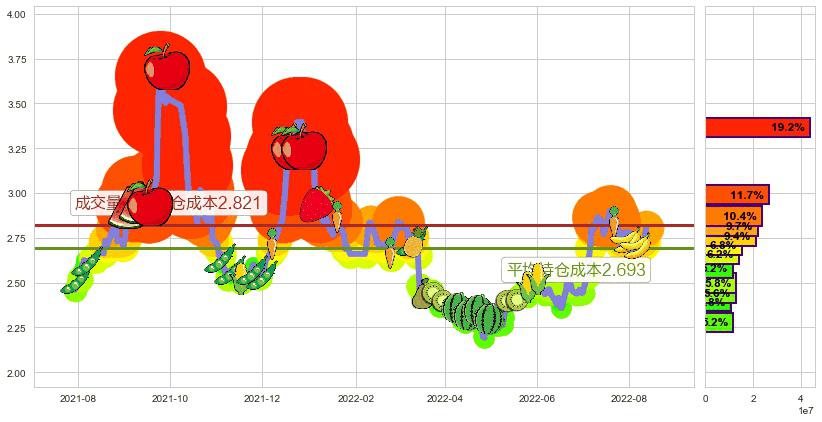Click the 2022-04 date tick label

[x=445, y=398]
